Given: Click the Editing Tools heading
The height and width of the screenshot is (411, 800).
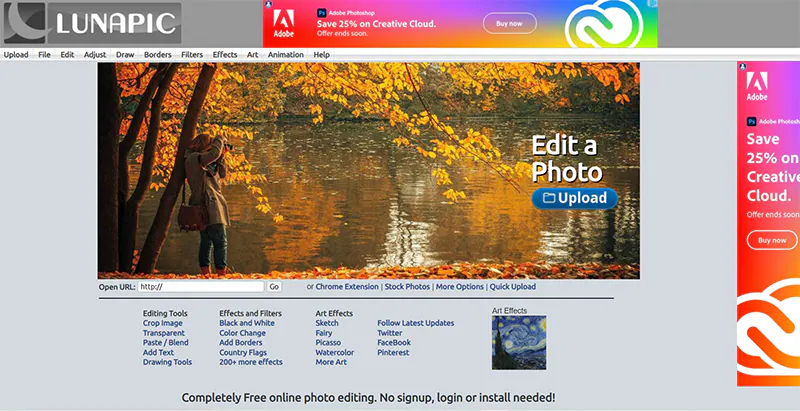Looking at the screenshot, I should tap(165, 314).
